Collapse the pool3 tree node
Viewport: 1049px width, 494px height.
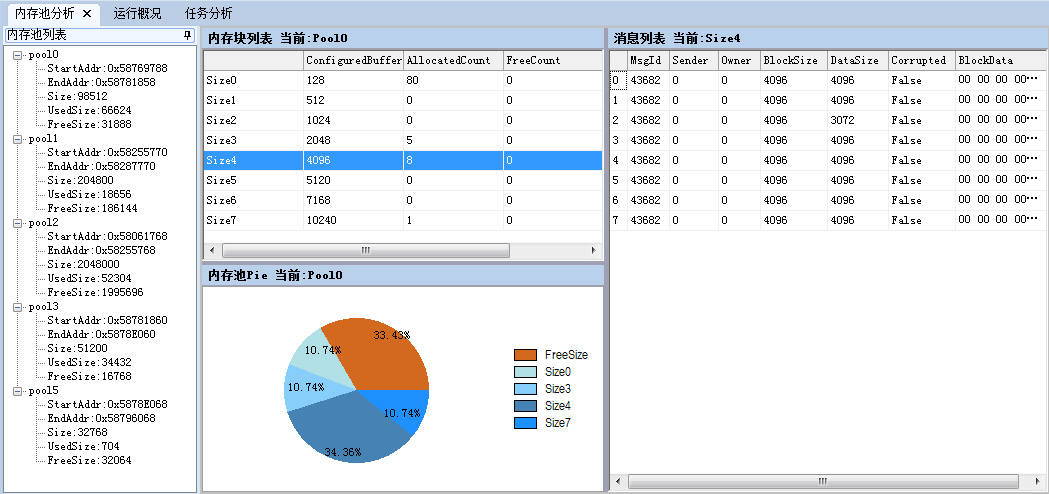[x=19, y=307]
